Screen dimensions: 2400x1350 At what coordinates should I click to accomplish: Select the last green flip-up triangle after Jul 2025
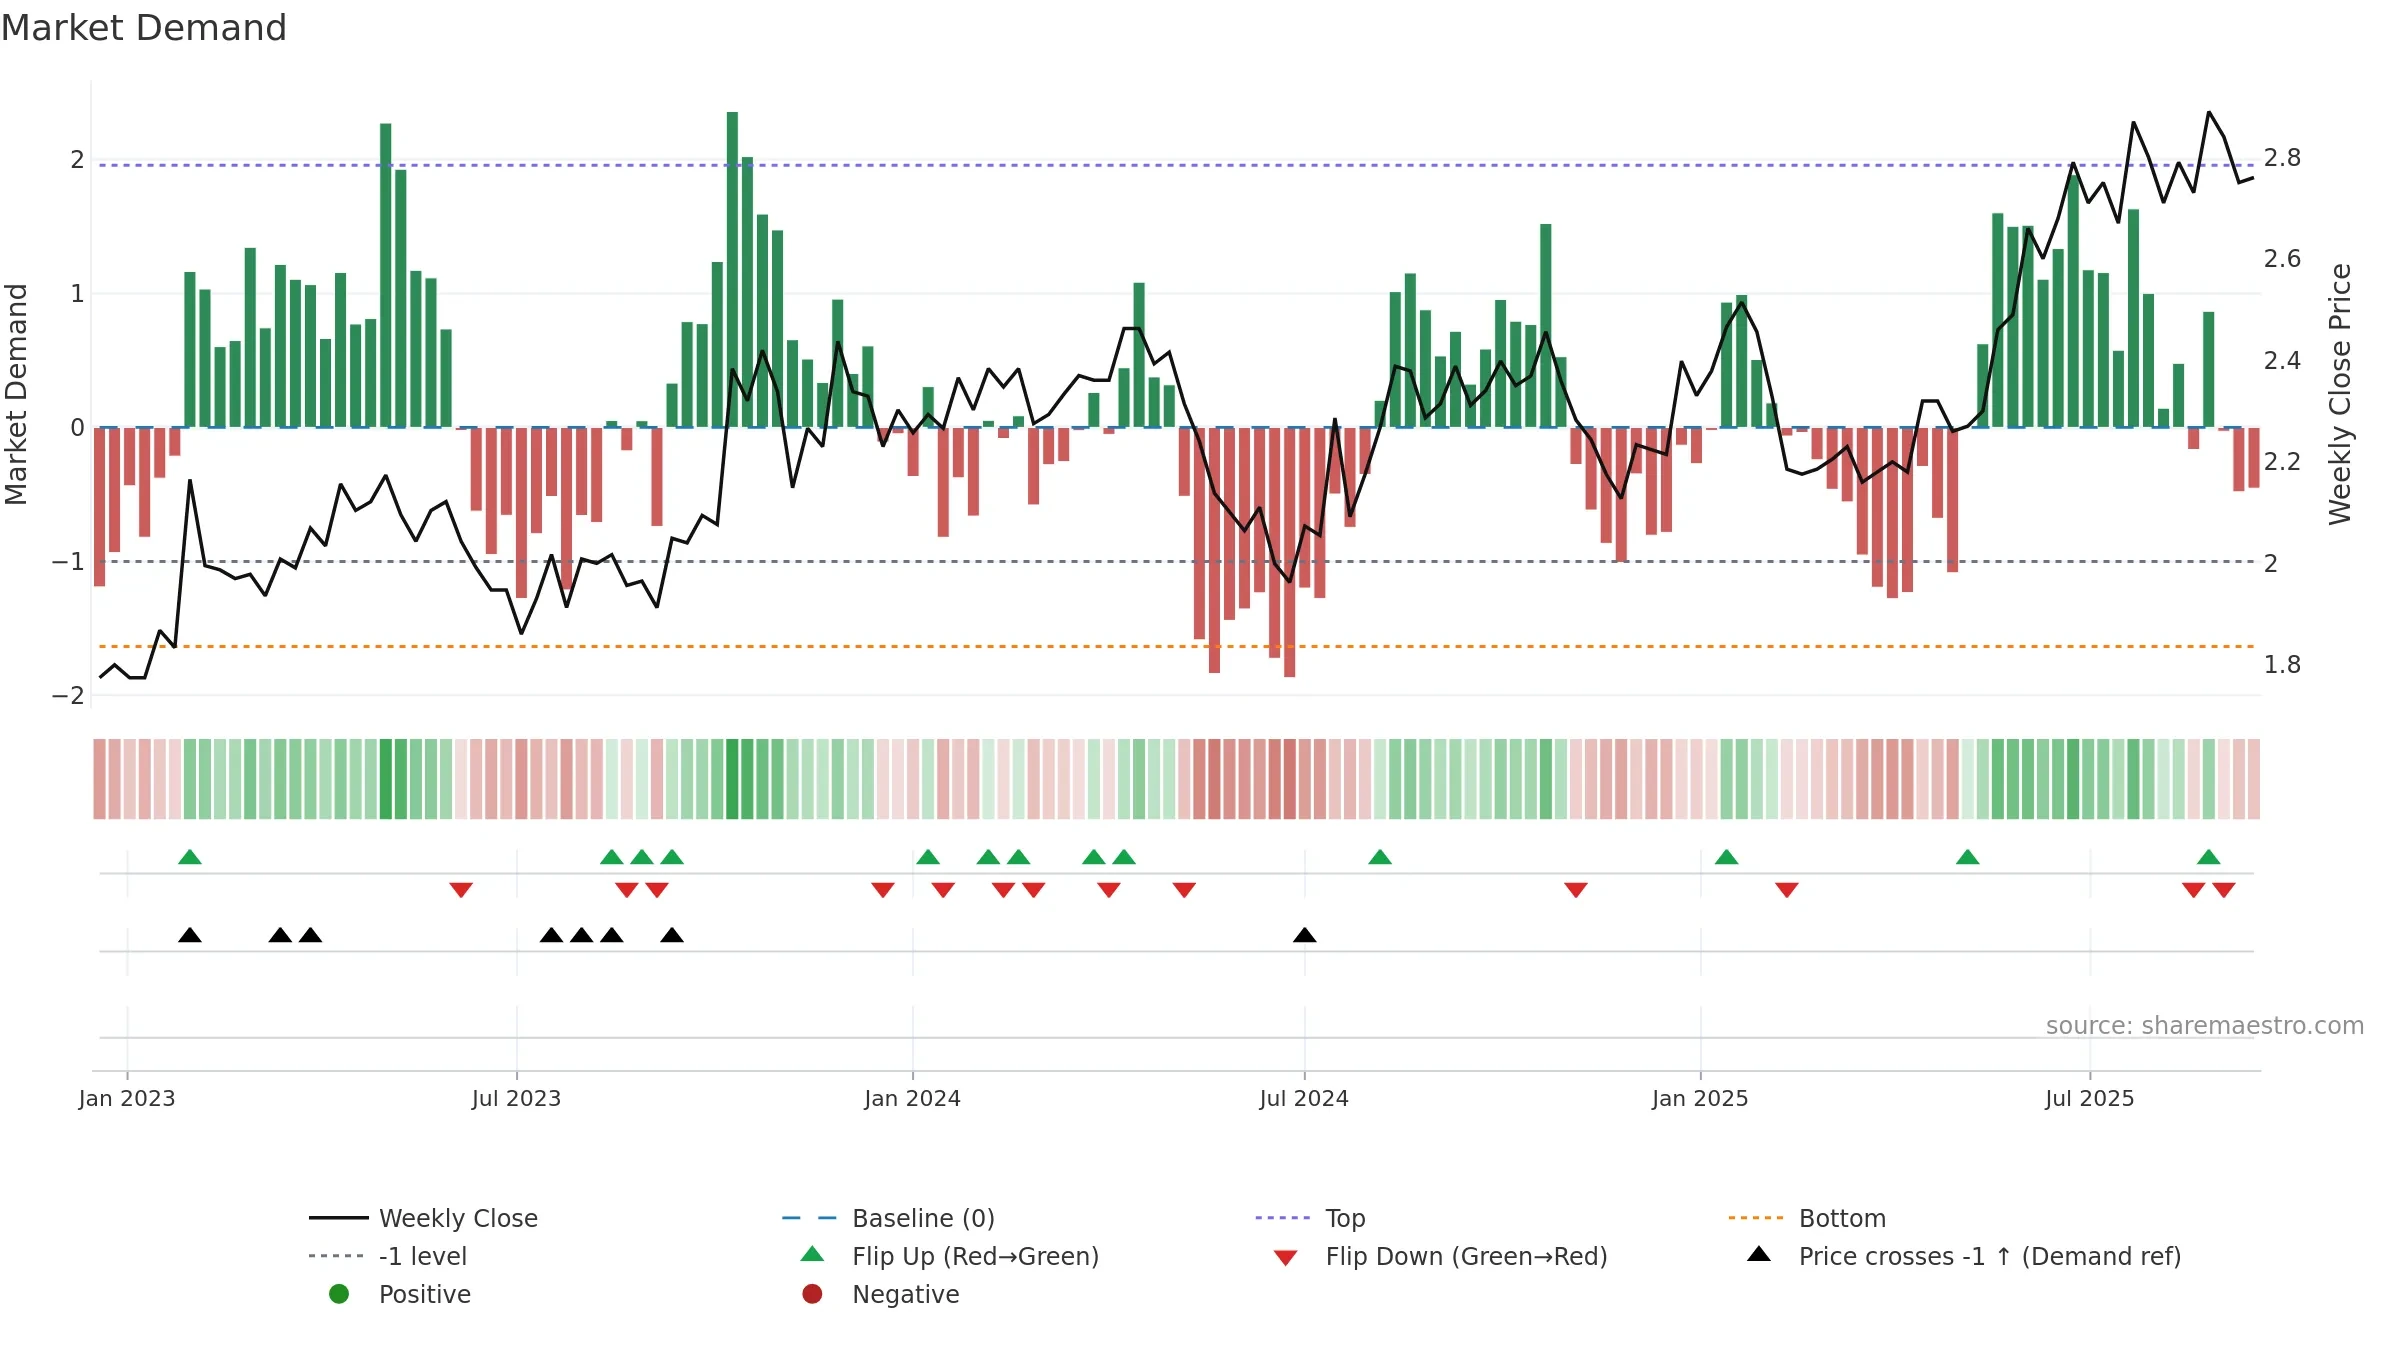pos(2209,857)
